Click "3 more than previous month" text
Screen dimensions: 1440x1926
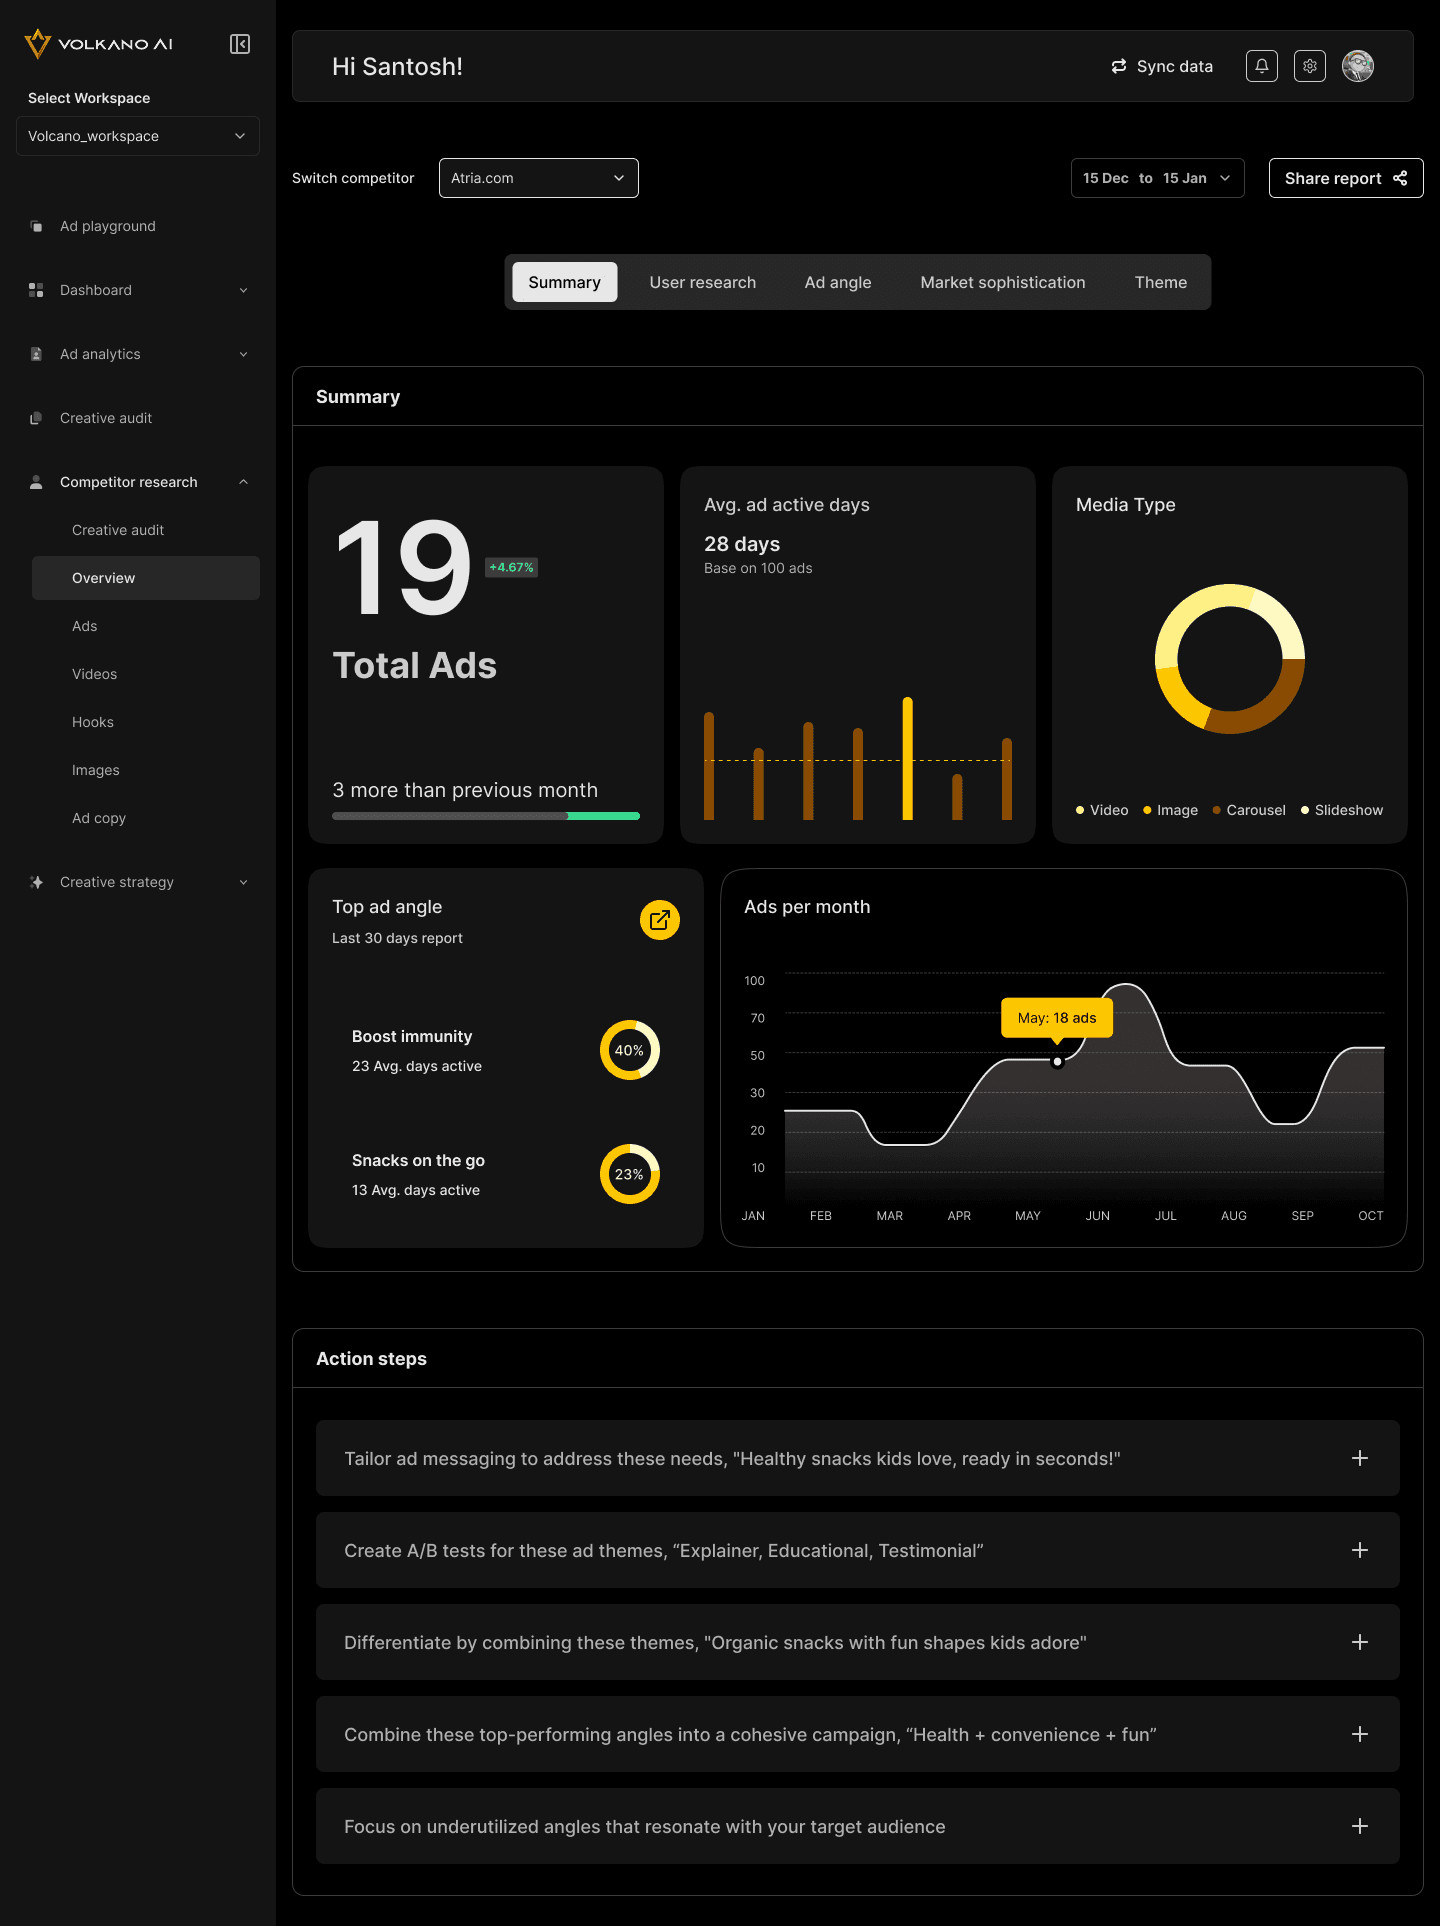[465, 790]
